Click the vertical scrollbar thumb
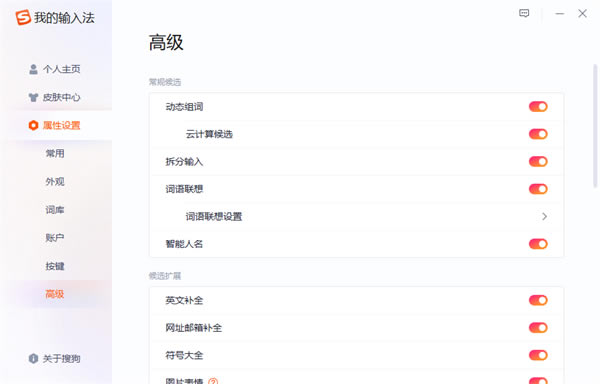 point(595,125)
